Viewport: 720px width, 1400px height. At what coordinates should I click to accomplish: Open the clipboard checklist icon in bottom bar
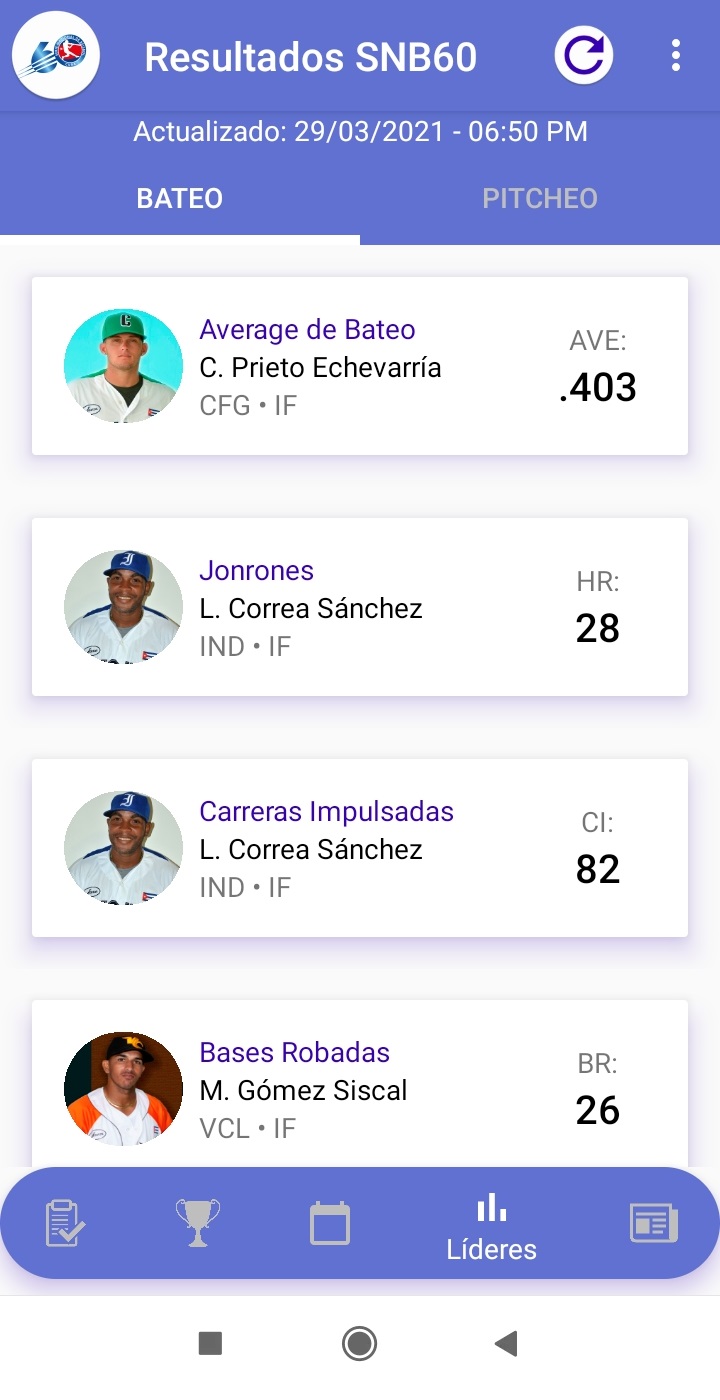[66, 1223]
